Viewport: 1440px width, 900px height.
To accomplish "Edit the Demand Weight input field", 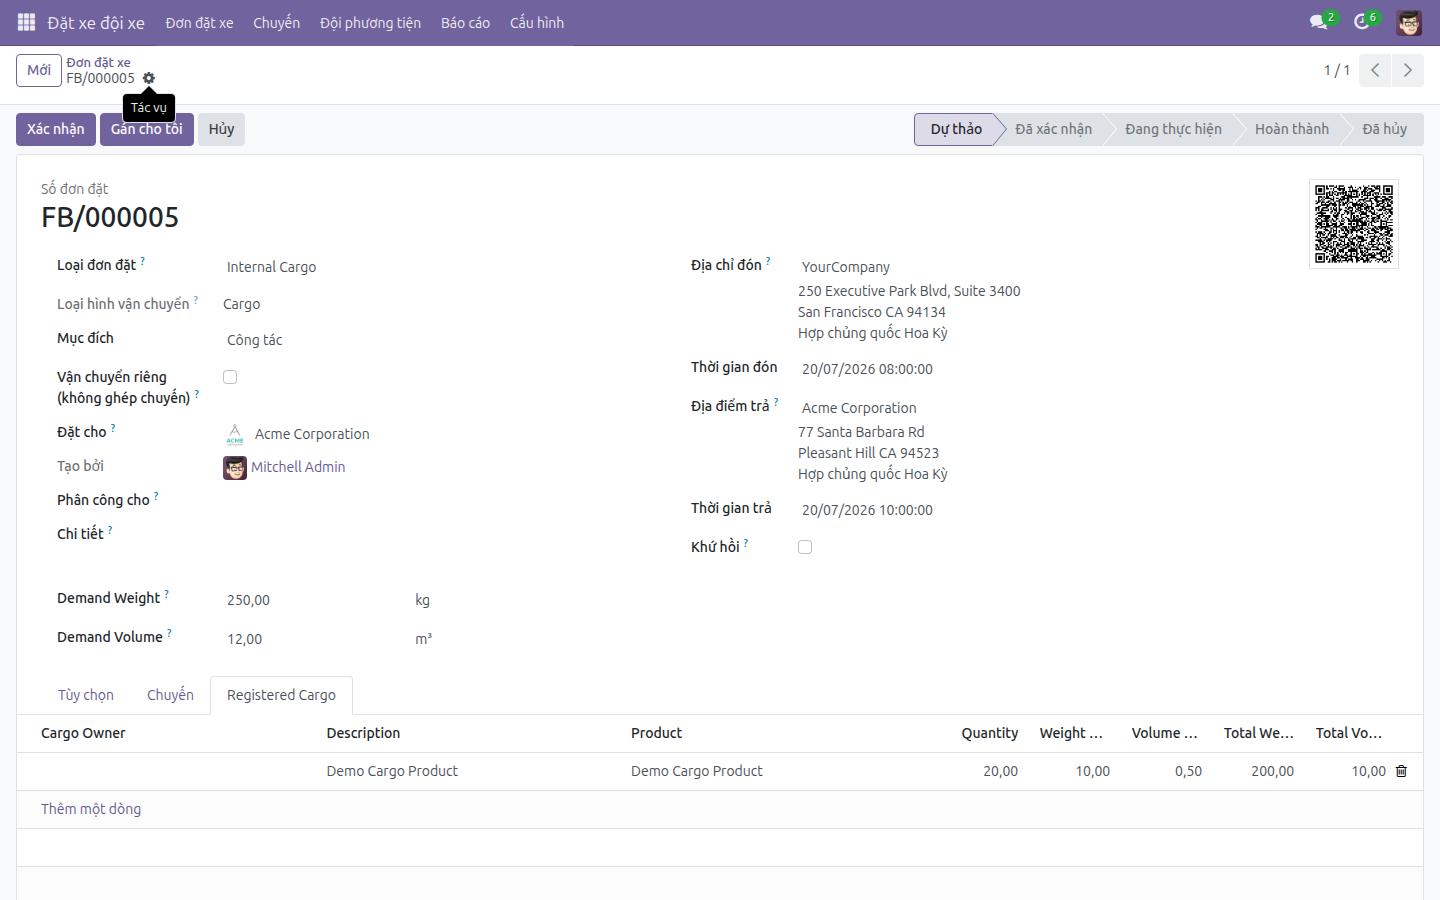I will (x=313, y=600).
